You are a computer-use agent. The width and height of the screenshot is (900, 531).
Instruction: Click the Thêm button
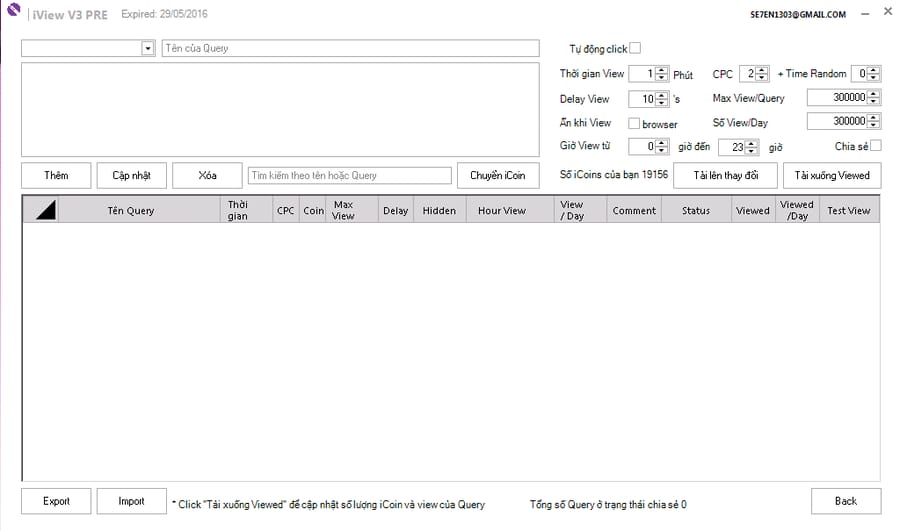(x=56, y=176)
